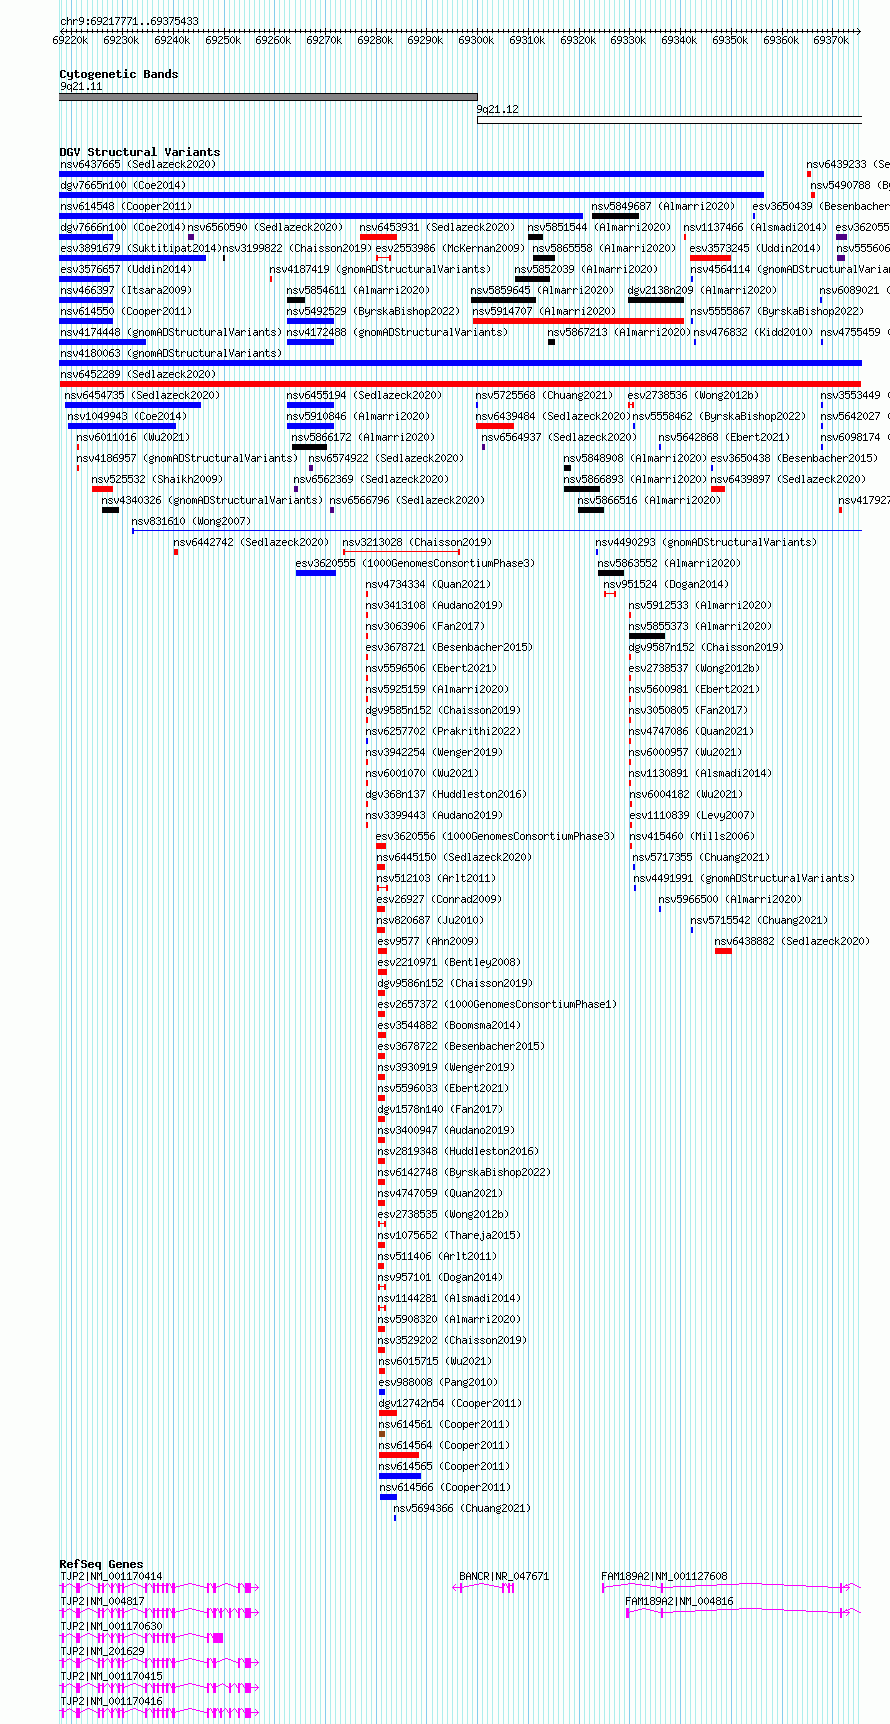Open variant esv2738536 (Wong2012b)

(693, 395)
